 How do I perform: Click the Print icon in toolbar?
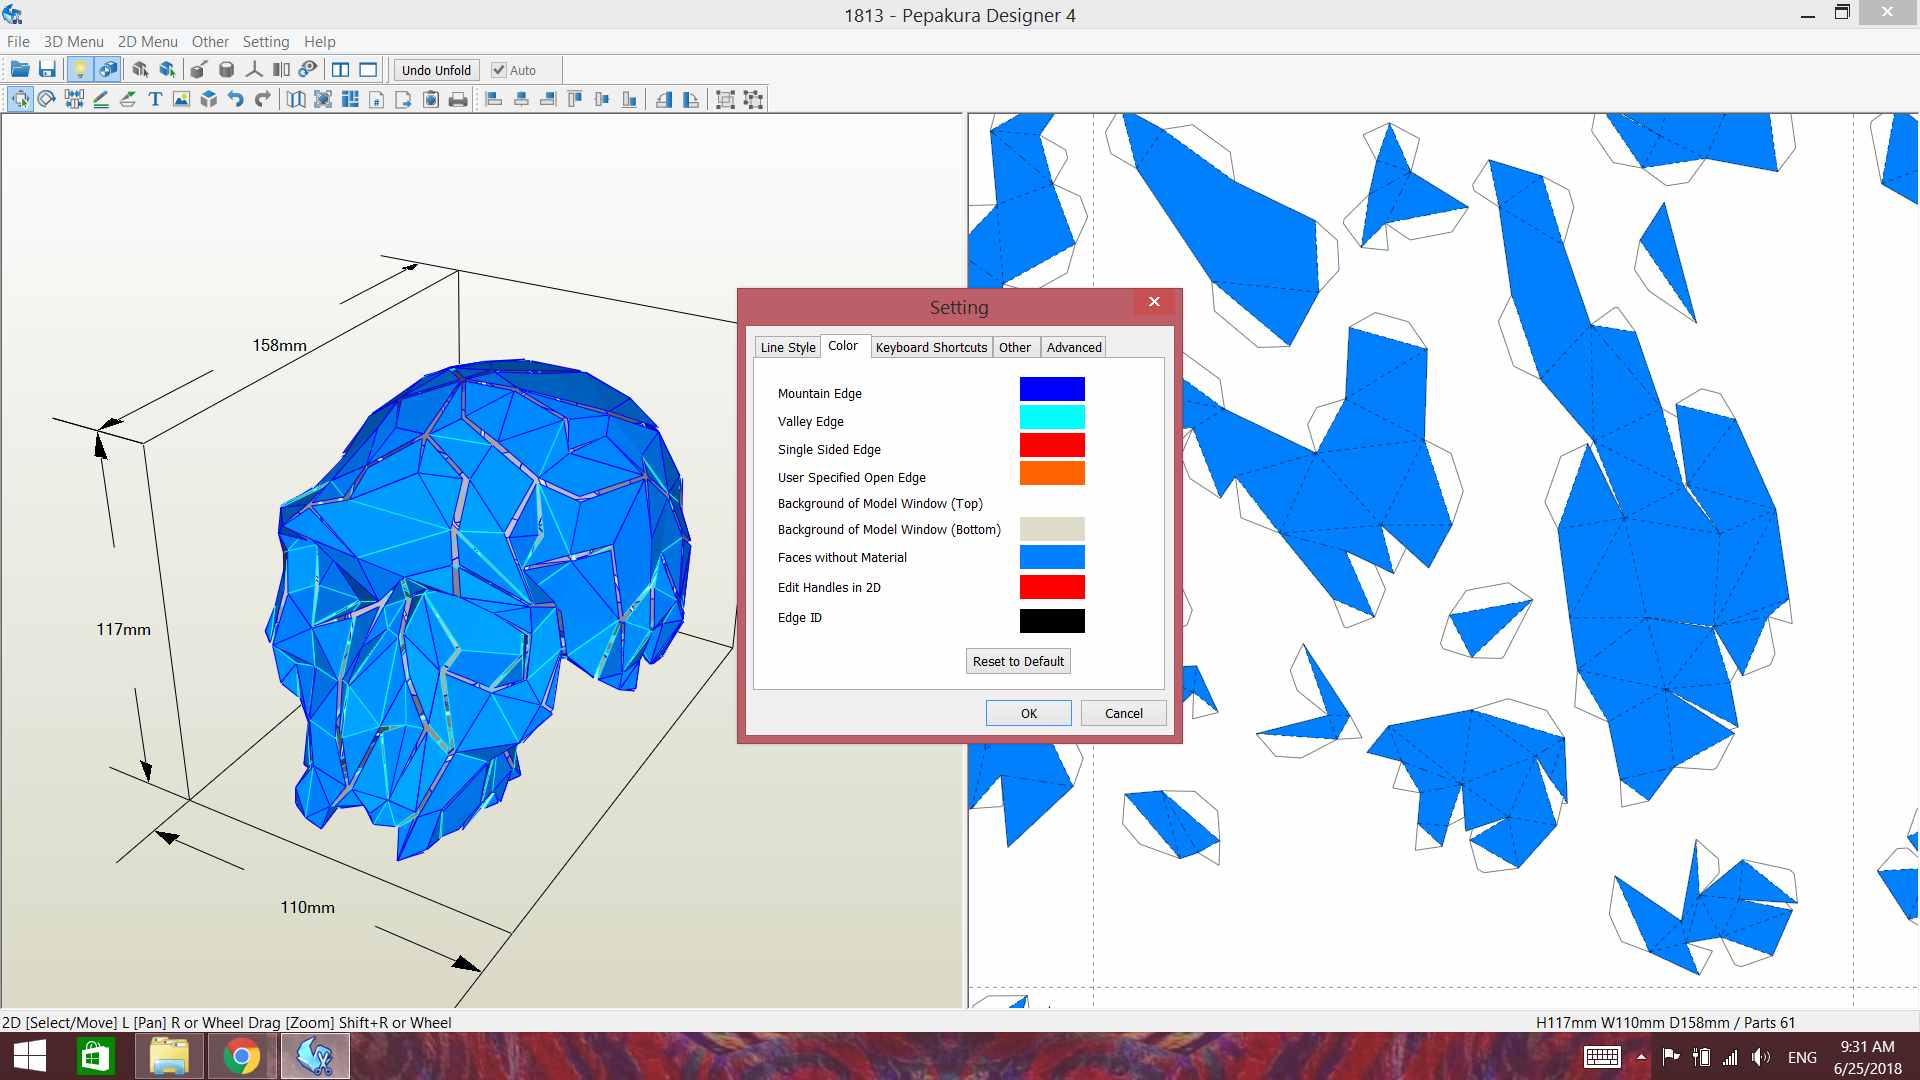[x=458, y=99]
